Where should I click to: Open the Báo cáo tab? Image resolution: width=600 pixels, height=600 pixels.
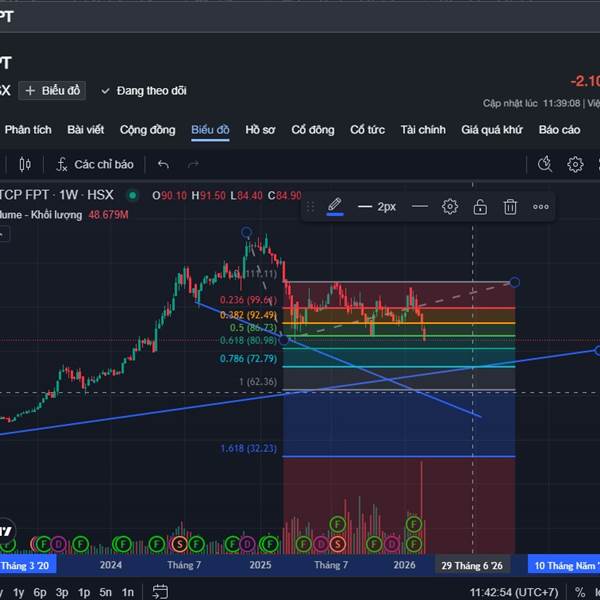pos(559,130)
